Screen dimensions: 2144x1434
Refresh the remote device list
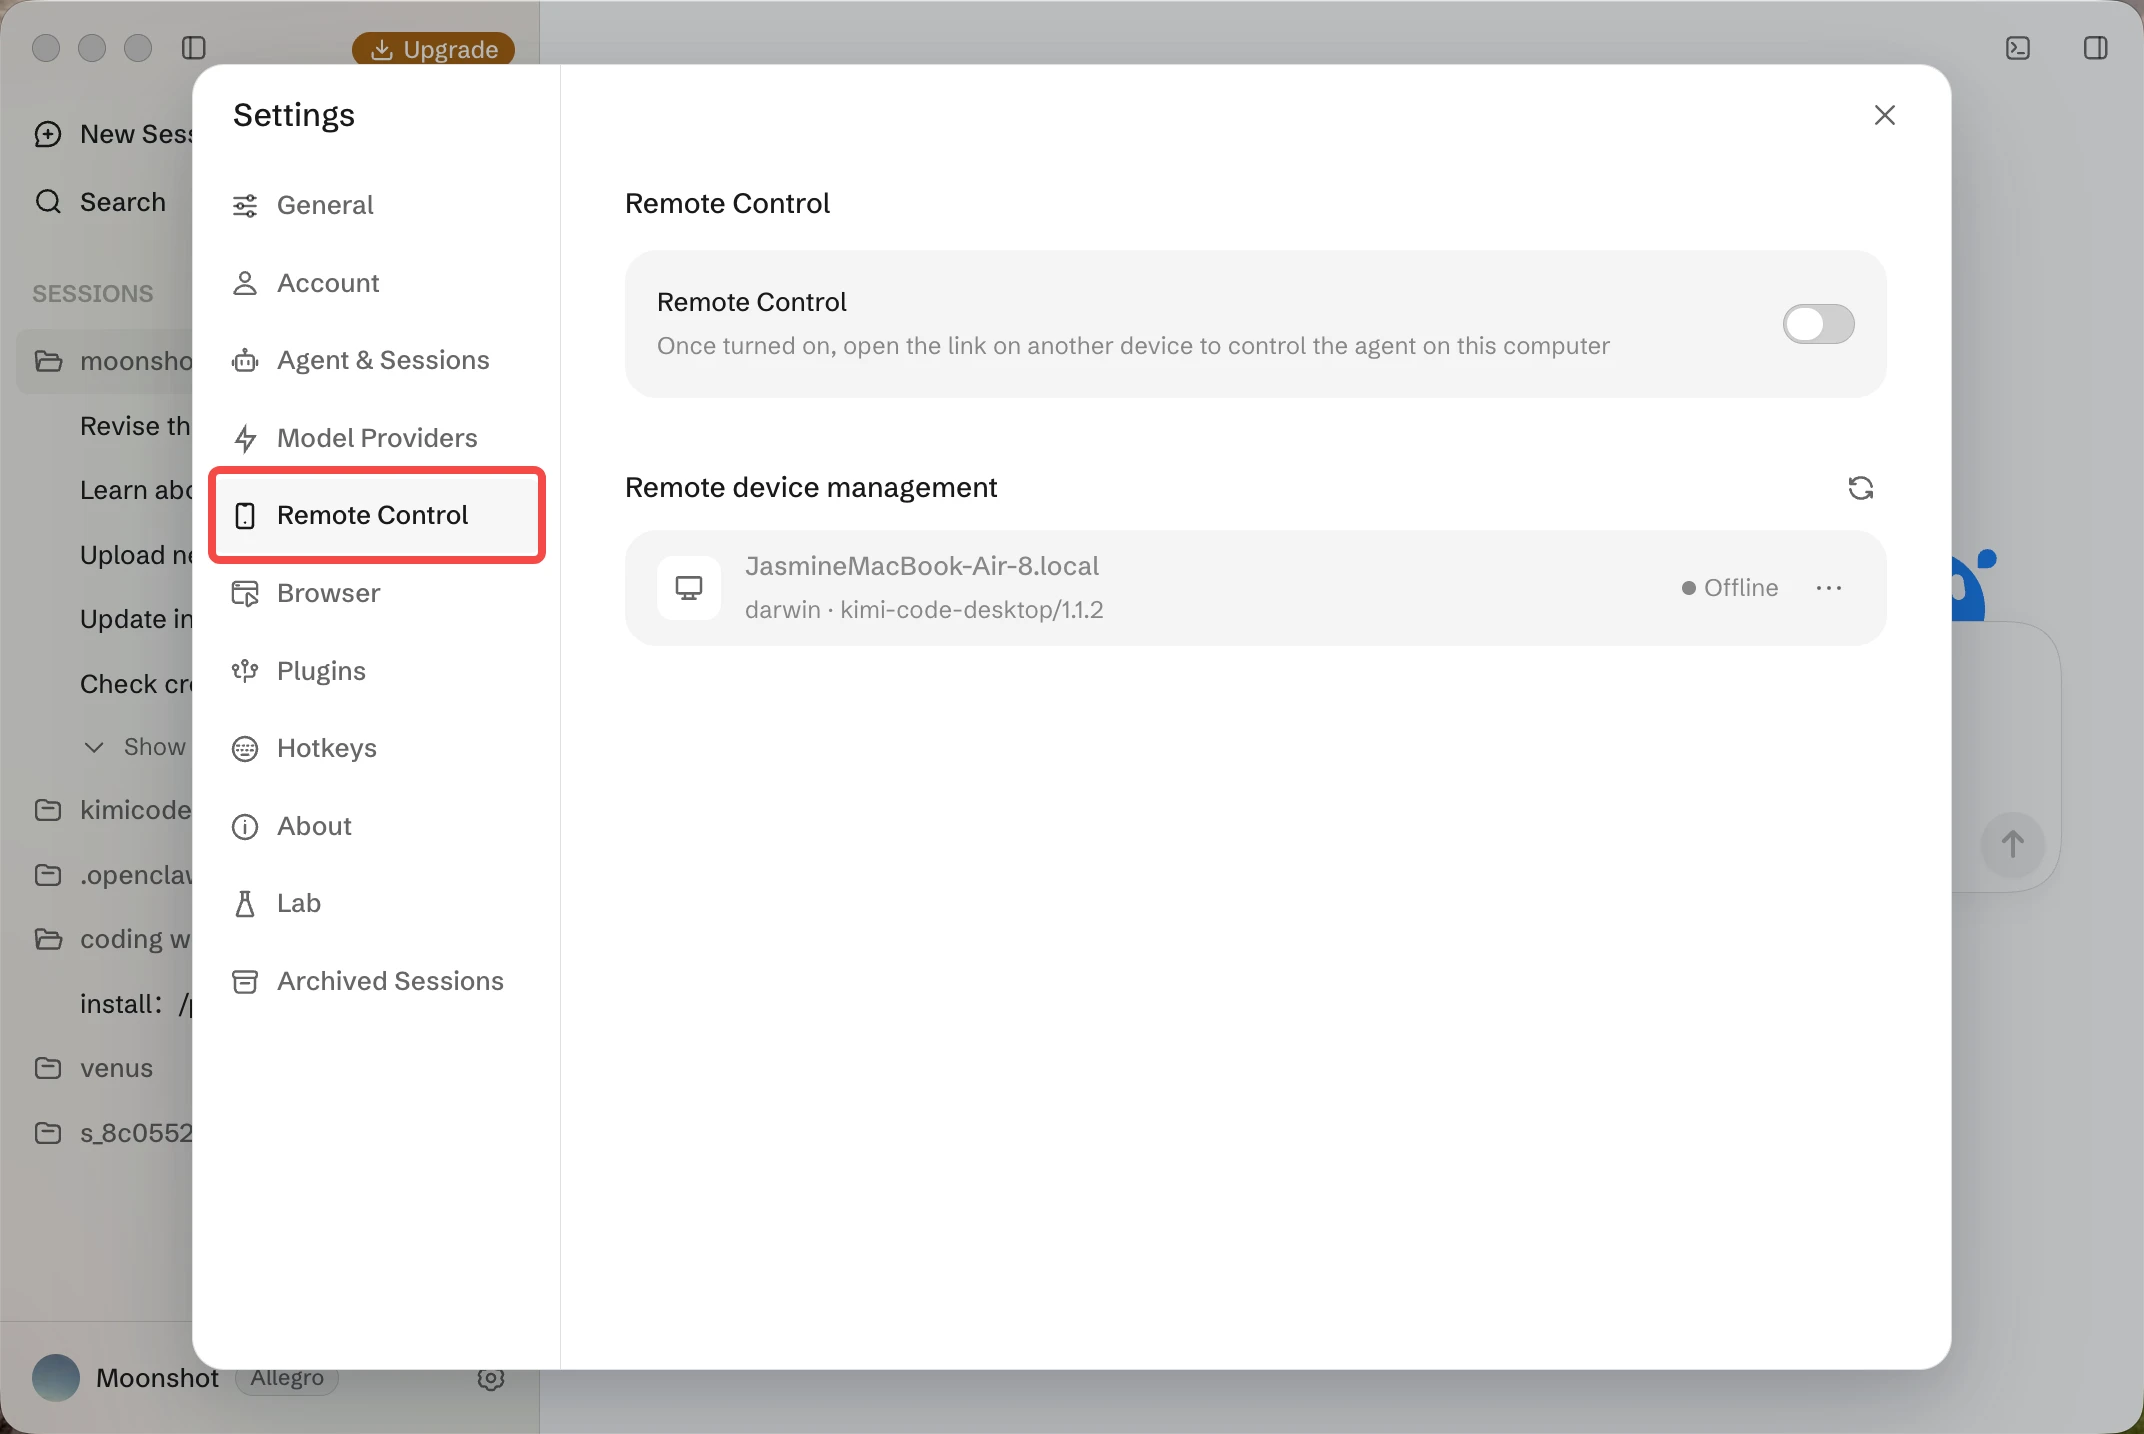tap(1860, 488)
